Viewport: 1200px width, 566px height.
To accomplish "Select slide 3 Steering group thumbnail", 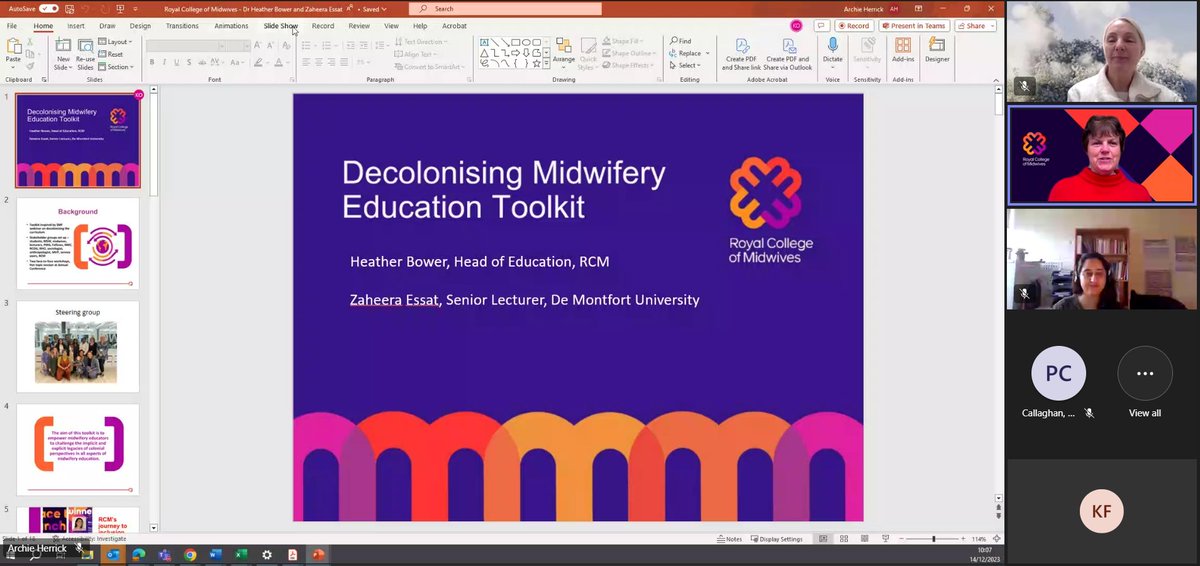I will point(78,347).
